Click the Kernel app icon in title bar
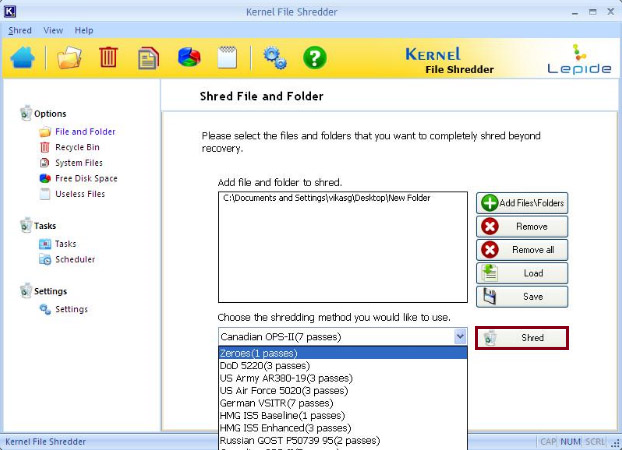The image size is (622, 450). [10, 12]
